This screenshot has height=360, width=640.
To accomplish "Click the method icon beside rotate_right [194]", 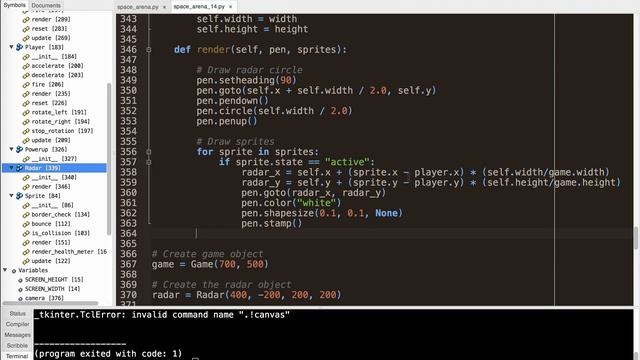I will coord(26,122).
